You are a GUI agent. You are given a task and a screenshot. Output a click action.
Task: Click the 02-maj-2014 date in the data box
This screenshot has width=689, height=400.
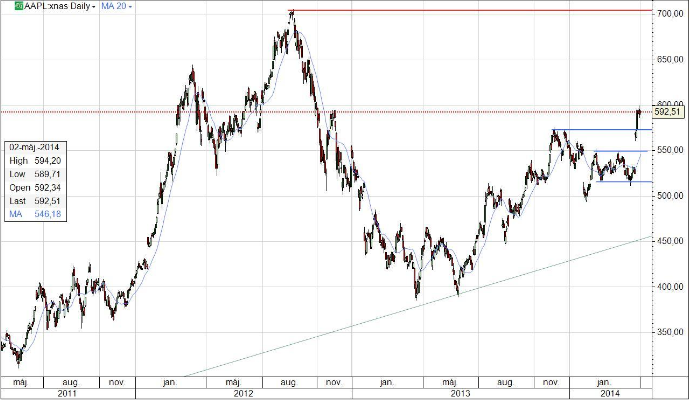34,147
